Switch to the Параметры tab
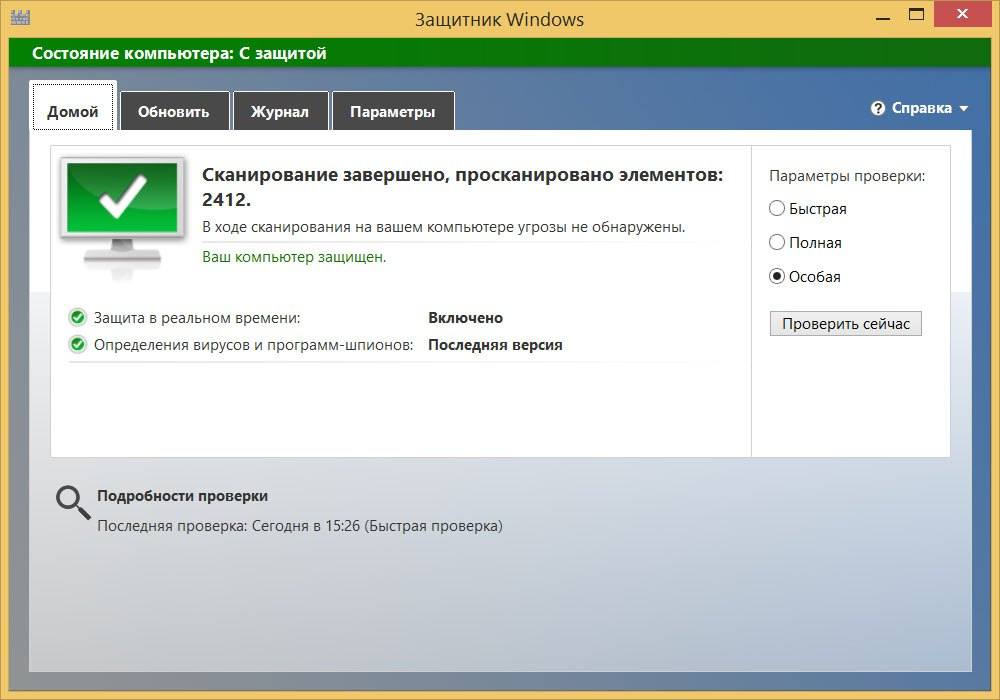1000x700 pixels. [x=393, y=111]
